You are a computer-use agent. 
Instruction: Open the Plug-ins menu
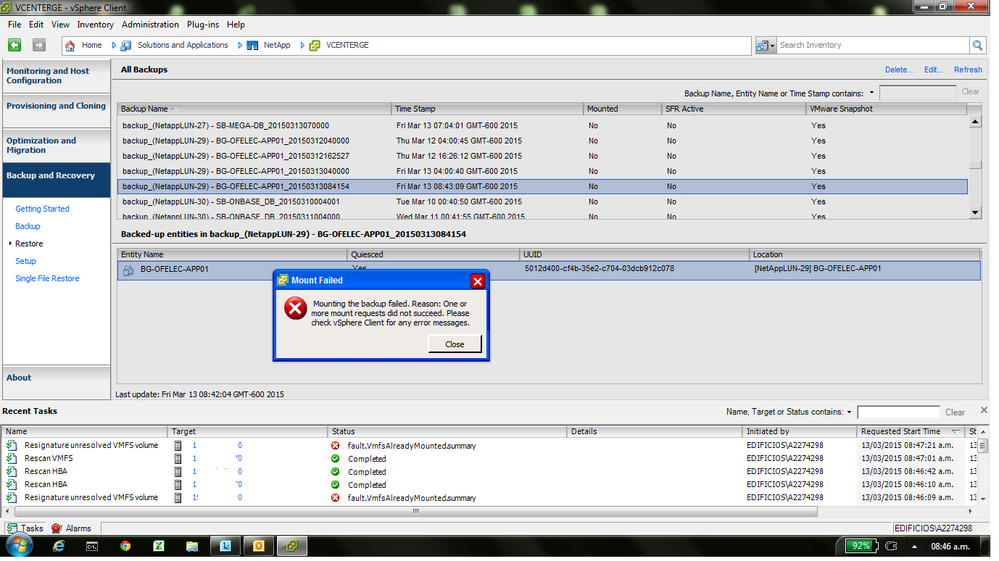(x=205, y=25)
